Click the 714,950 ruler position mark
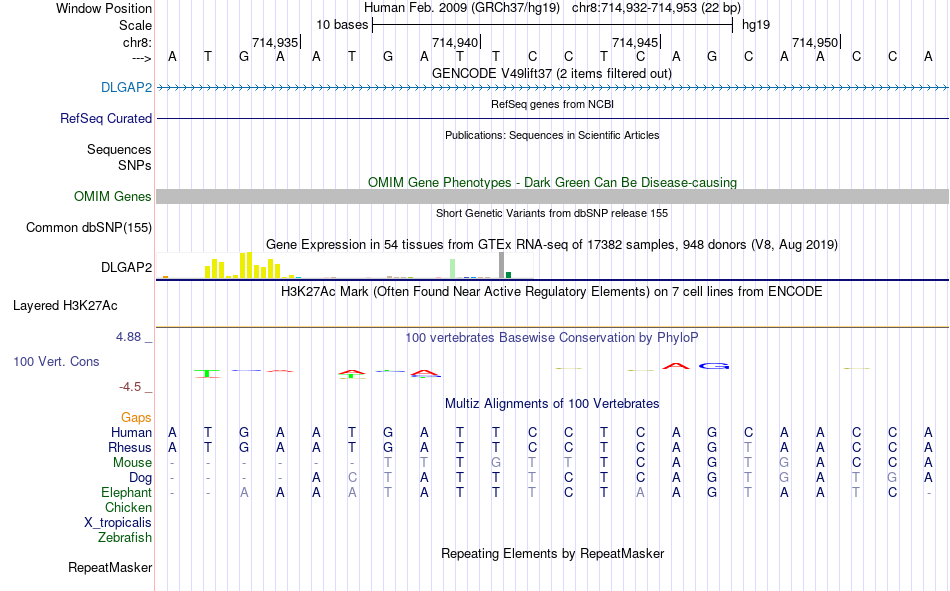 pos(816,42)
